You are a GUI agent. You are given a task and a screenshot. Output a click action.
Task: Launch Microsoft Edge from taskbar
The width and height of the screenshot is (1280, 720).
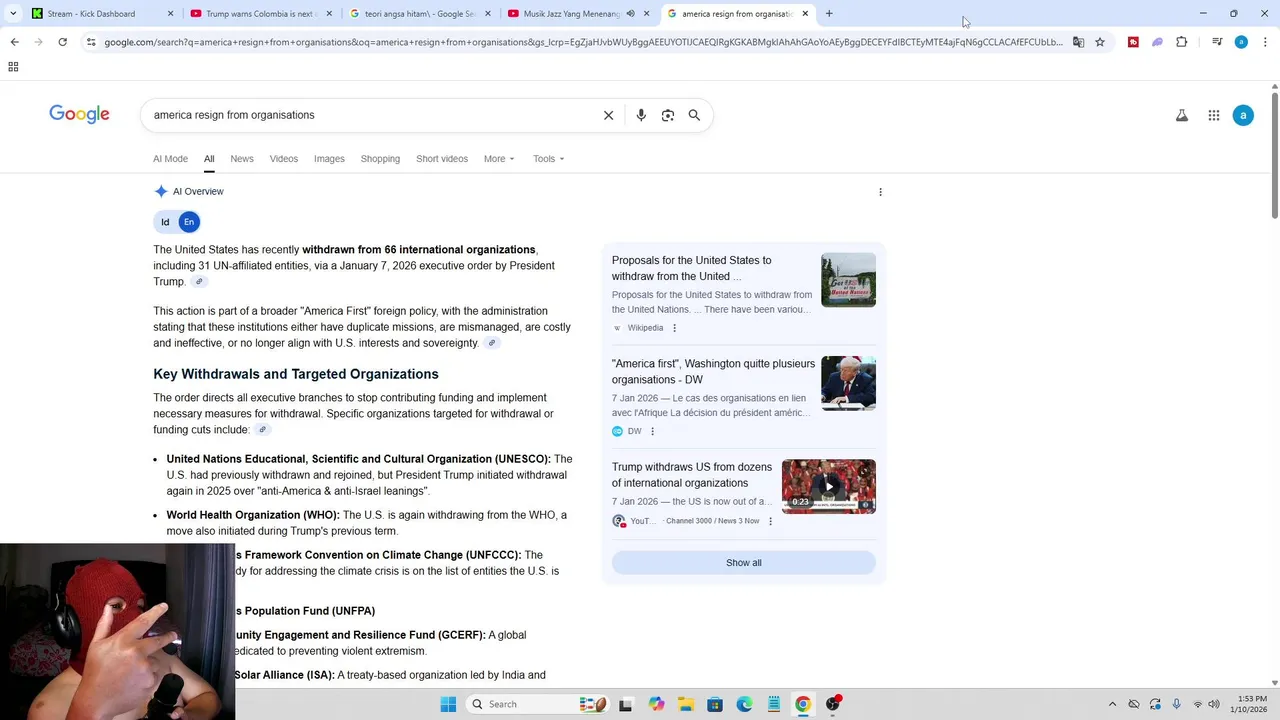pyautogui.click(x=744, y=704)
